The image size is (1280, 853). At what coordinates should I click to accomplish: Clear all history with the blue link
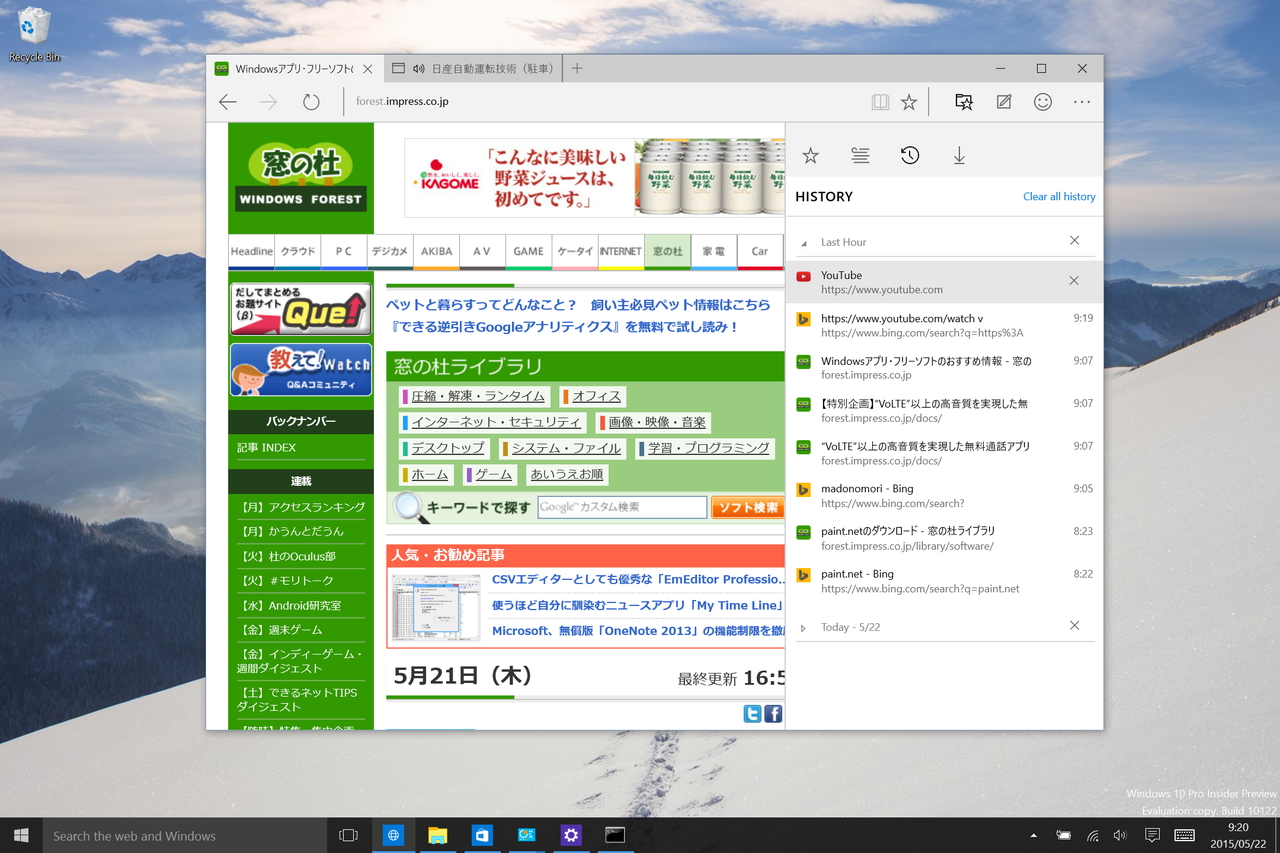tap(1059, 196)
